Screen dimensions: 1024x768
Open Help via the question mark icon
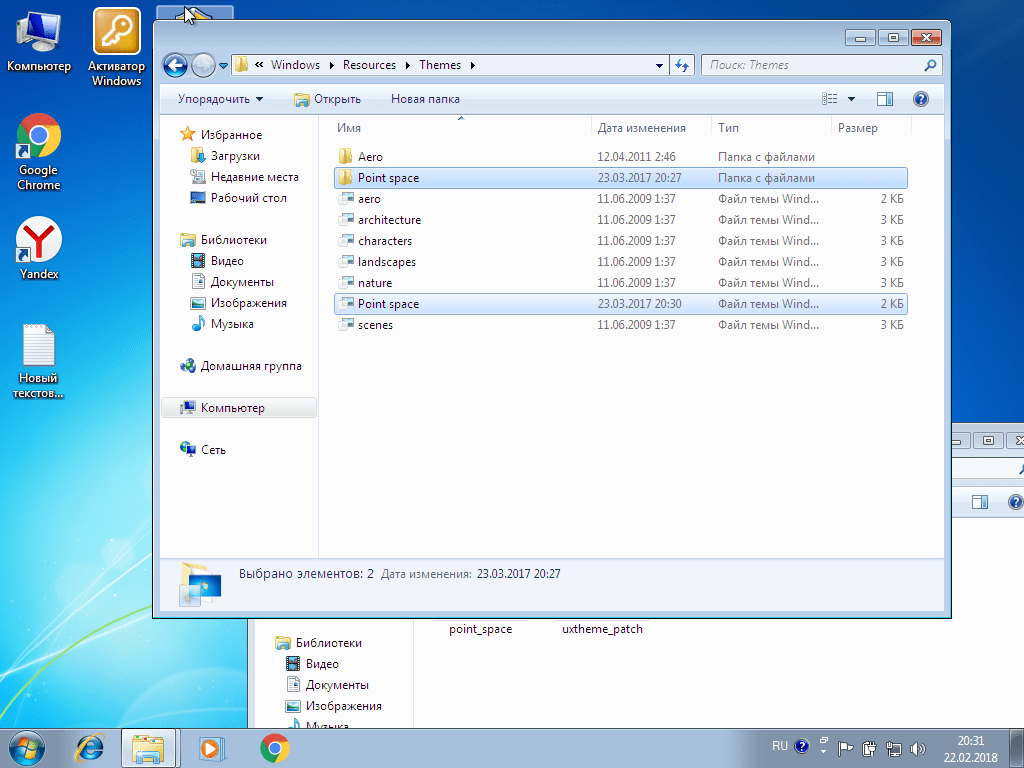pos(920,98)
